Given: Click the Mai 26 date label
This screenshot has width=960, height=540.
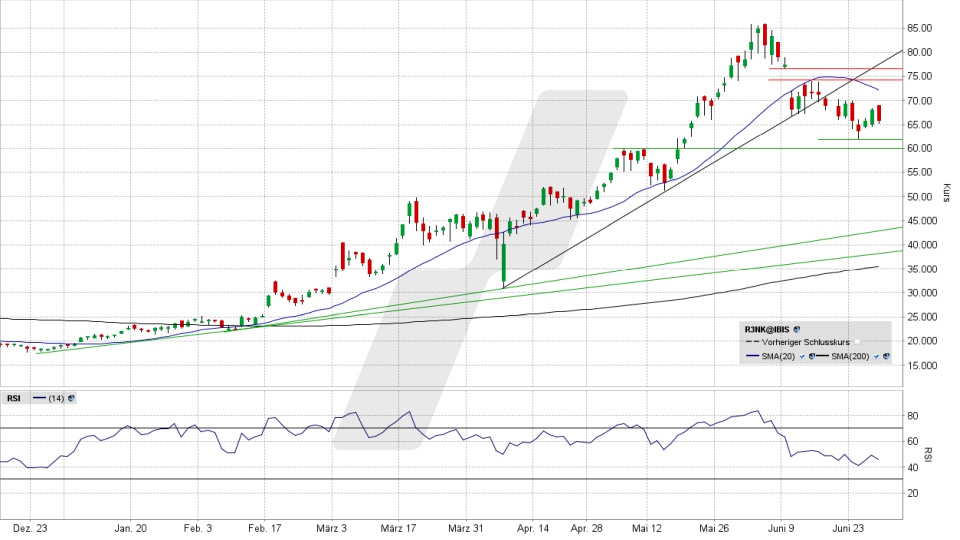Looking at the screenshot, I should coord(714,528).
